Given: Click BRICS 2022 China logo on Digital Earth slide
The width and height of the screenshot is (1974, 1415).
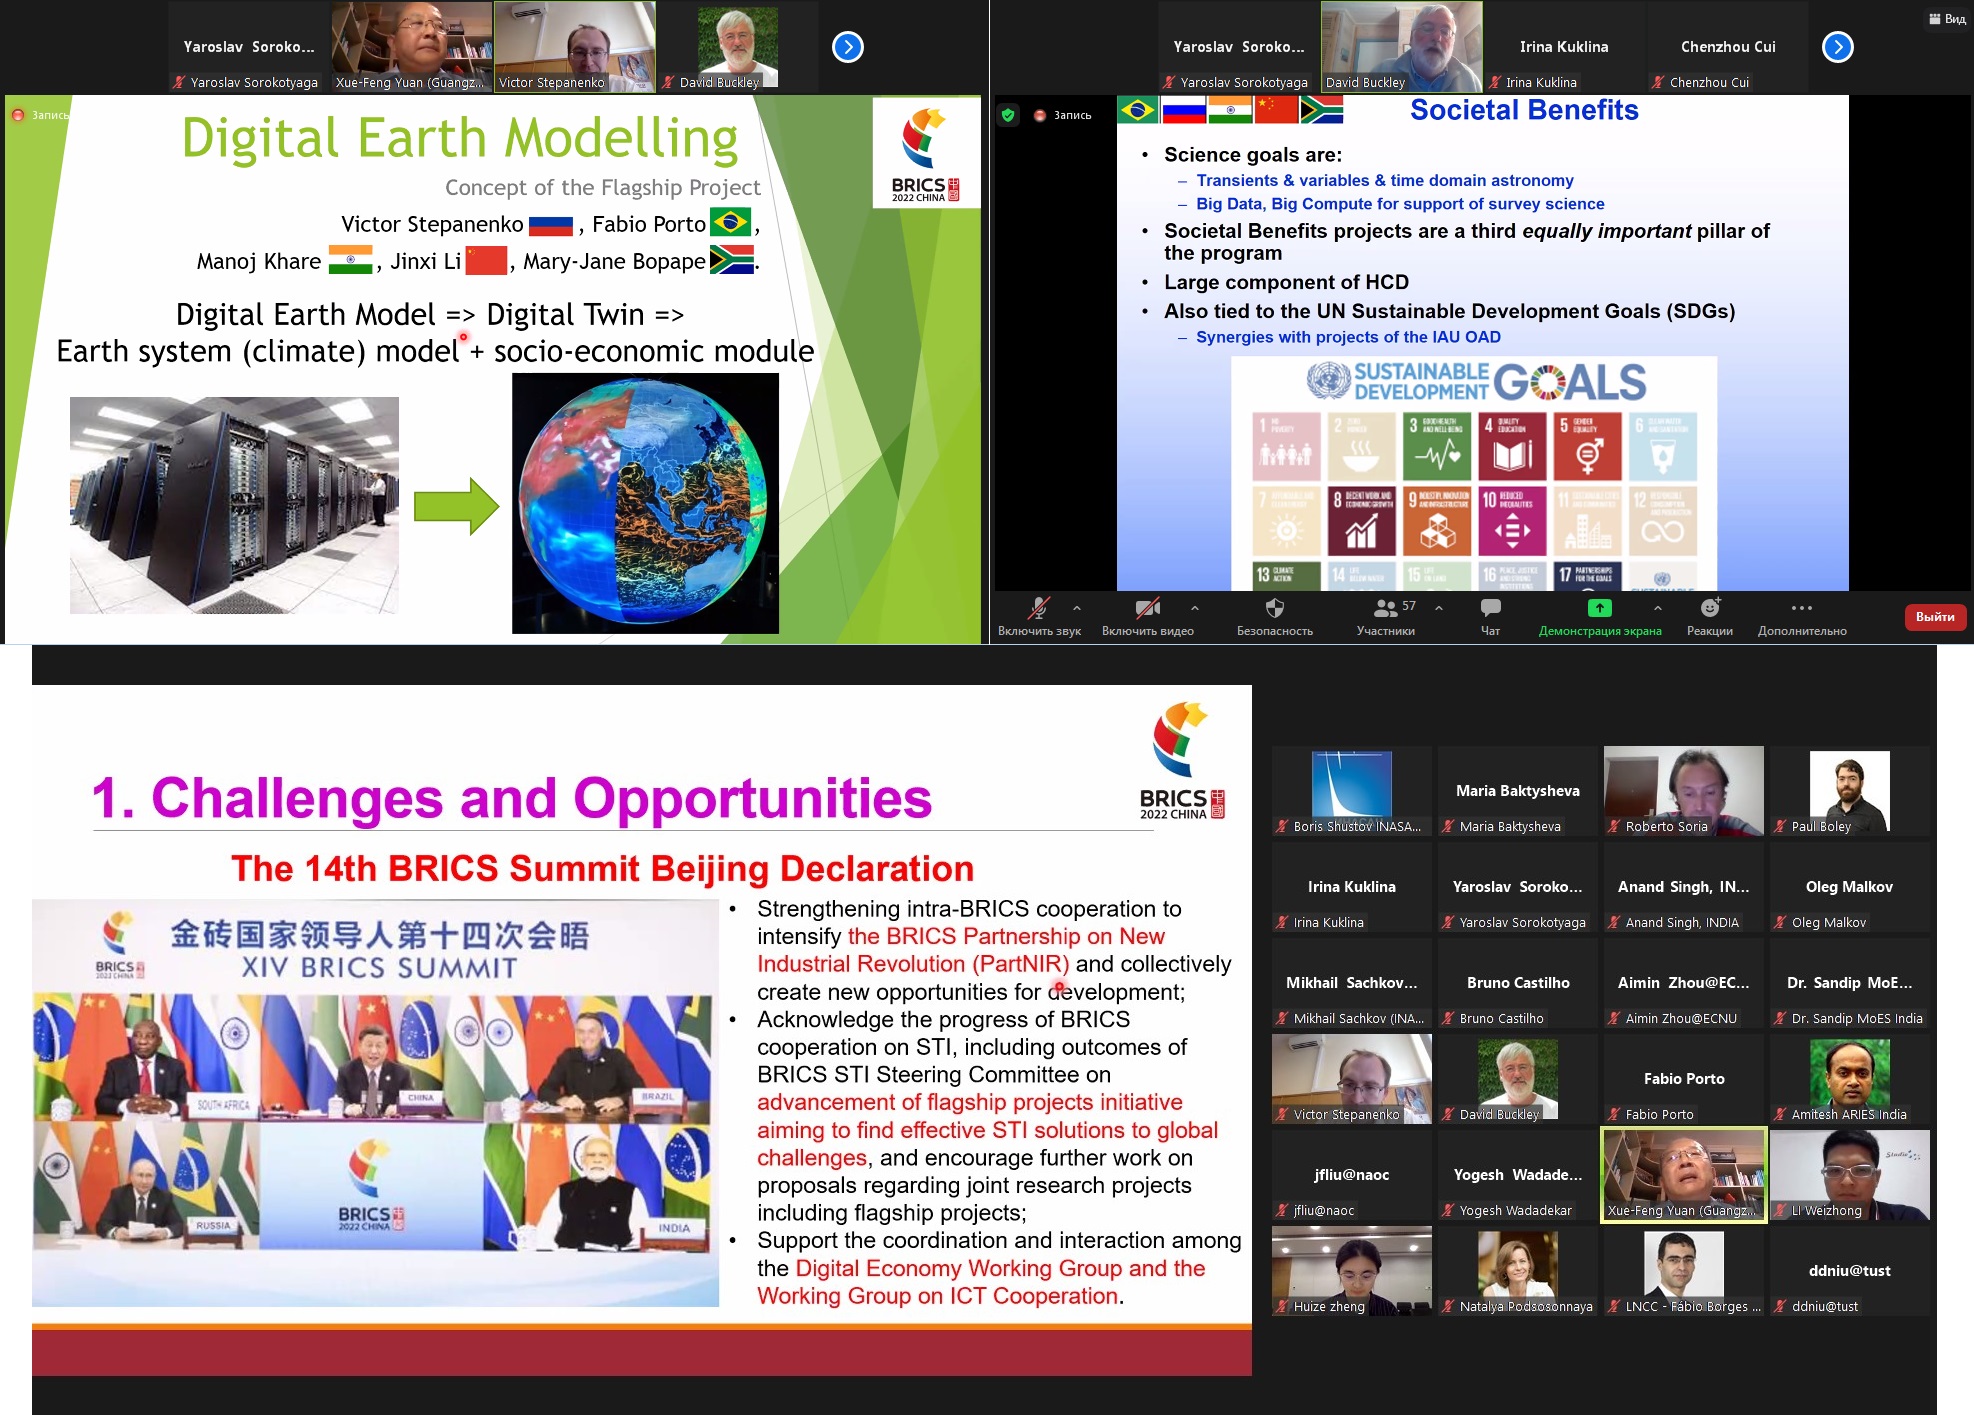Looking at the screenshot, I should (x=926, y=153).
